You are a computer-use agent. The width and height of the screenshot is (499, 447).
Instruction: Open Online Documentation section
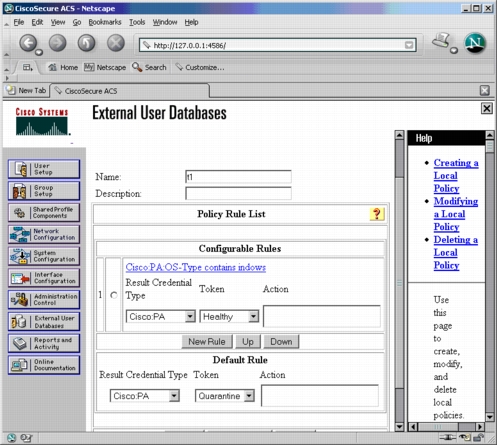44,365
